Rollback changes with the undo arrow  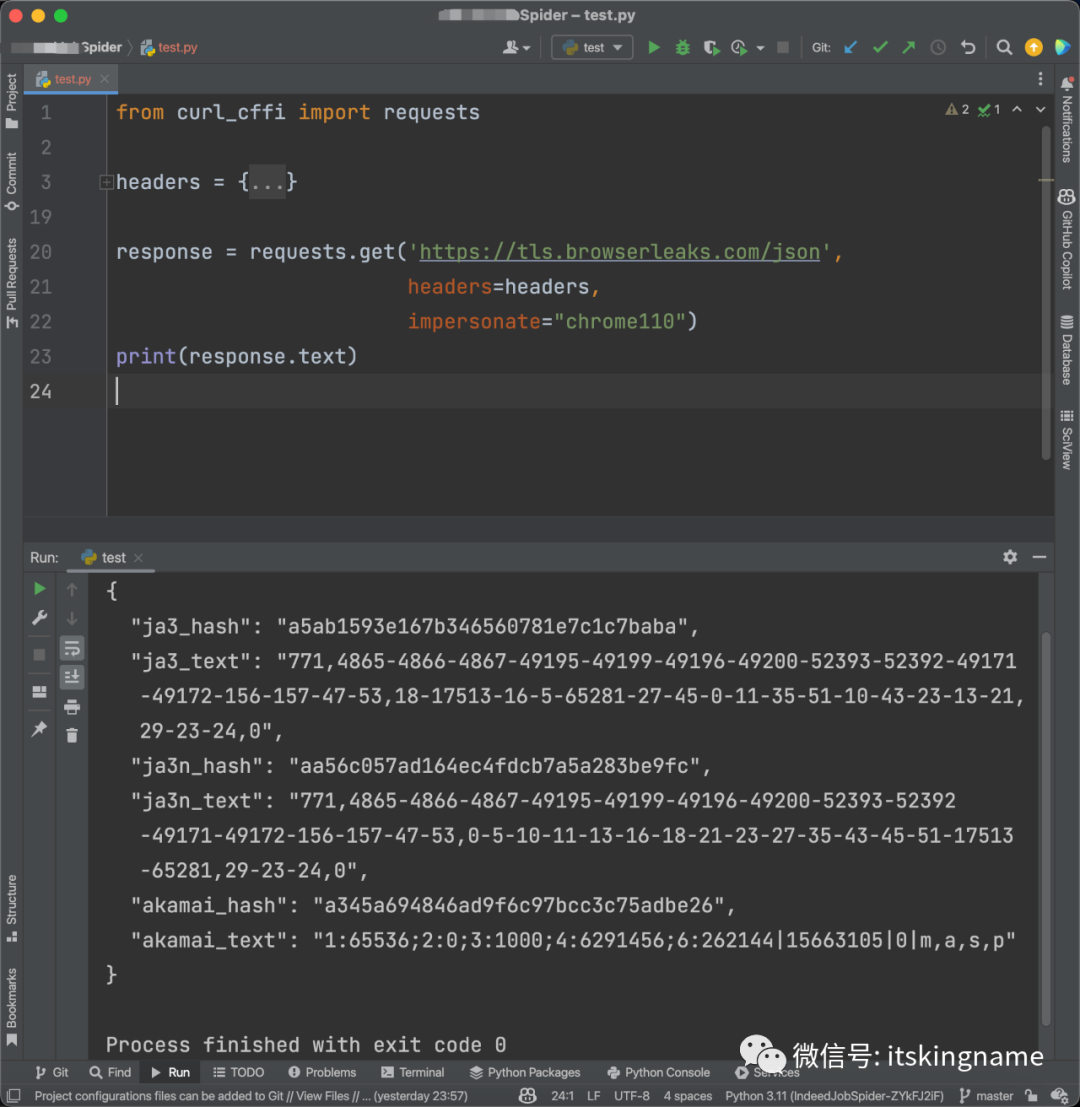point(968,47)
